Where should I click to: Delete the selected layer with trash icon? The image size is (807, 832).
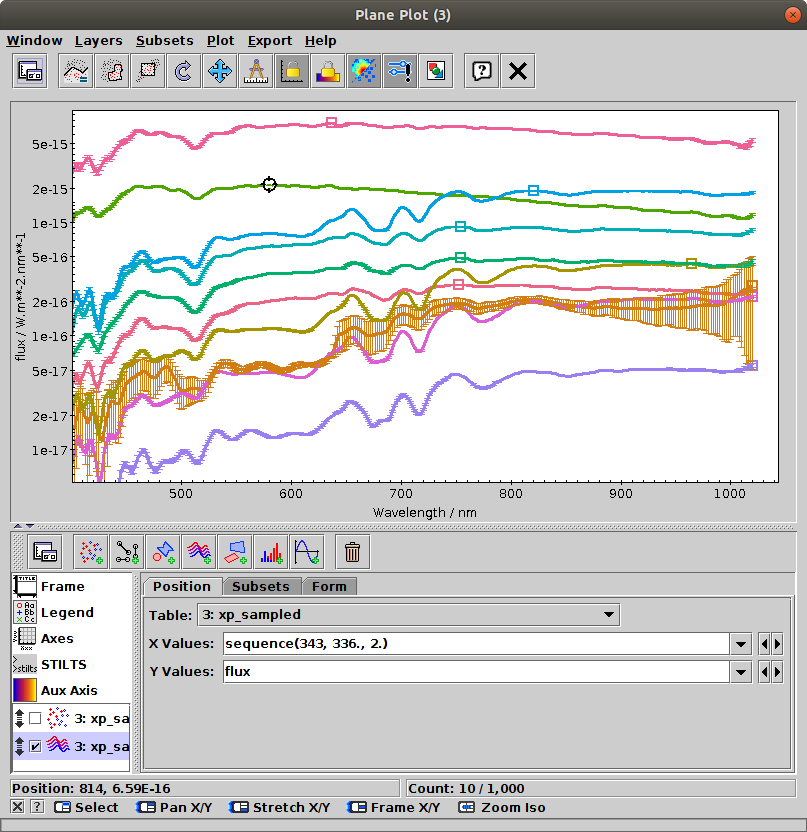[x=352, y=551]
